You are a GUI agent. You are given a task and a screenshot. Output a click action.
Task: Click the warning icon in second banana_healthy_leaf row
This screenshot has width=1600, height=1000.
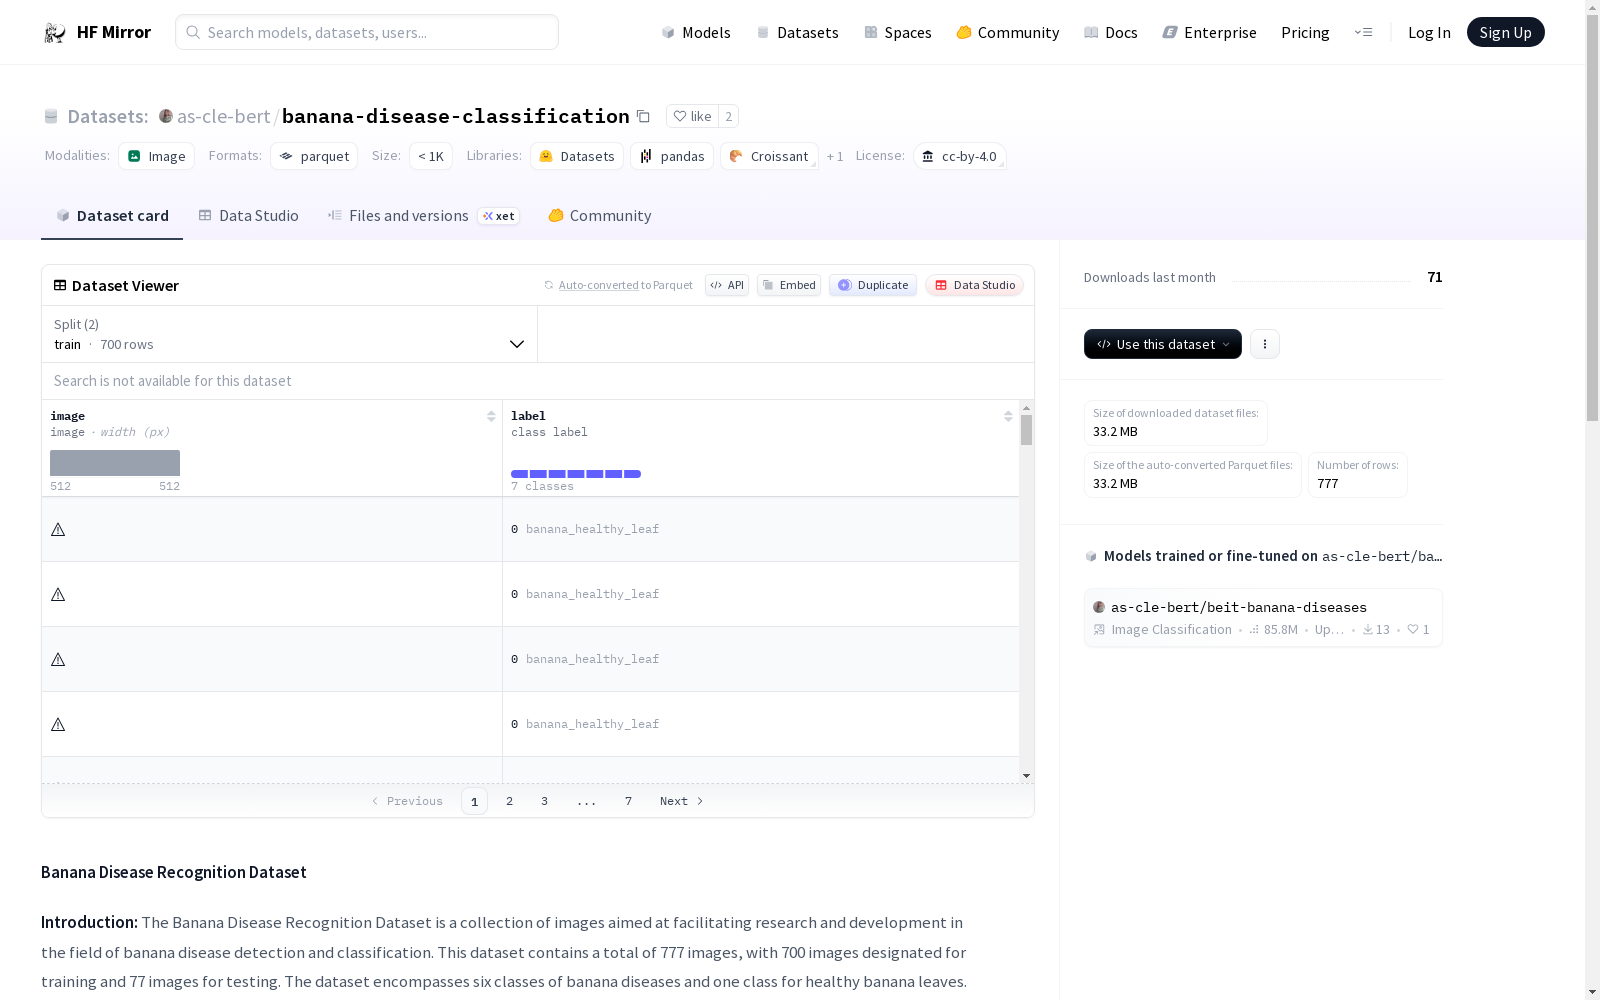[x=58, y=594]
